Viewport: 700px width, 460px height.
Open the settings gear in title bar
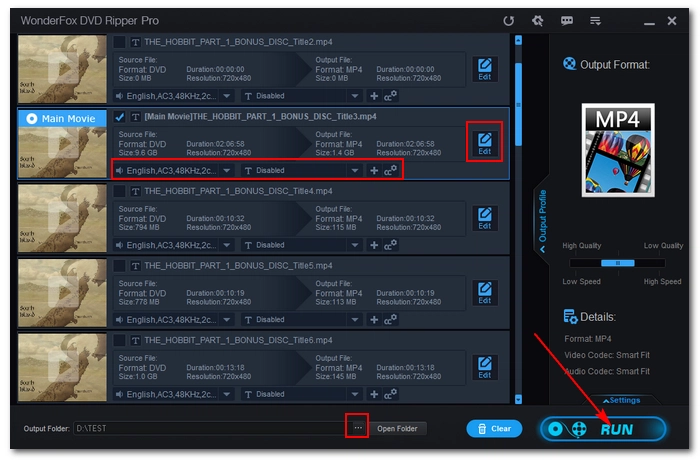[538, 21]
